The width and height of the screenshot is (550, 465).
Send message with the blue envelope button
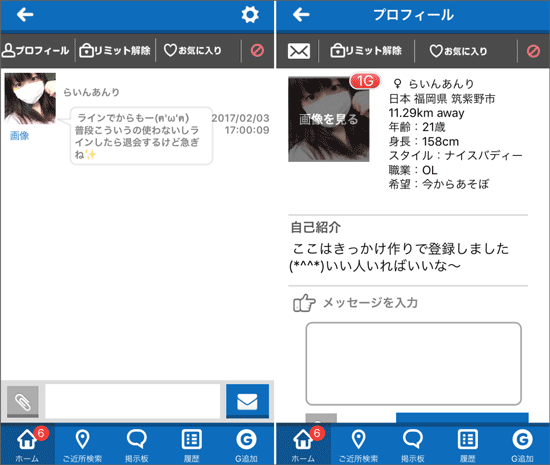pyautogui.click(x=248, y=401)
